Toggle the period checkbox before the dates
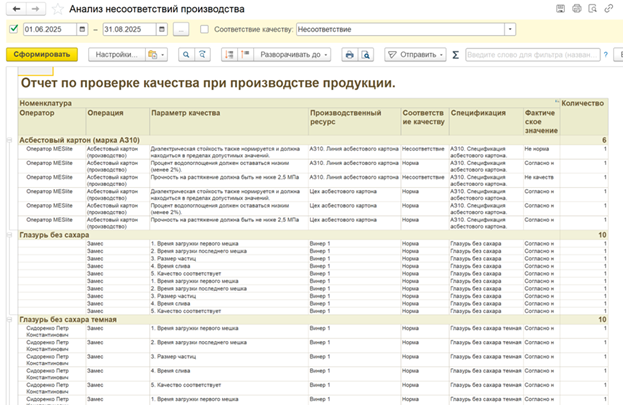Screen dimensions: 623x405 pos(14,29)
